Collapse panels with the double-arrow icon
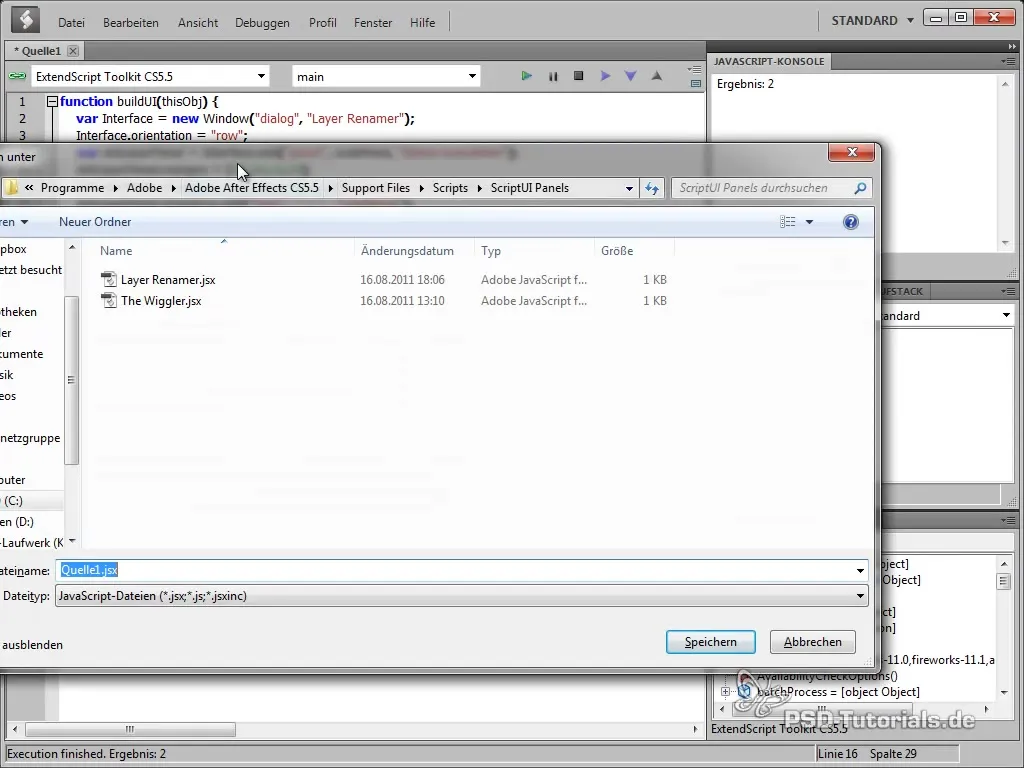 [1012, 46]
